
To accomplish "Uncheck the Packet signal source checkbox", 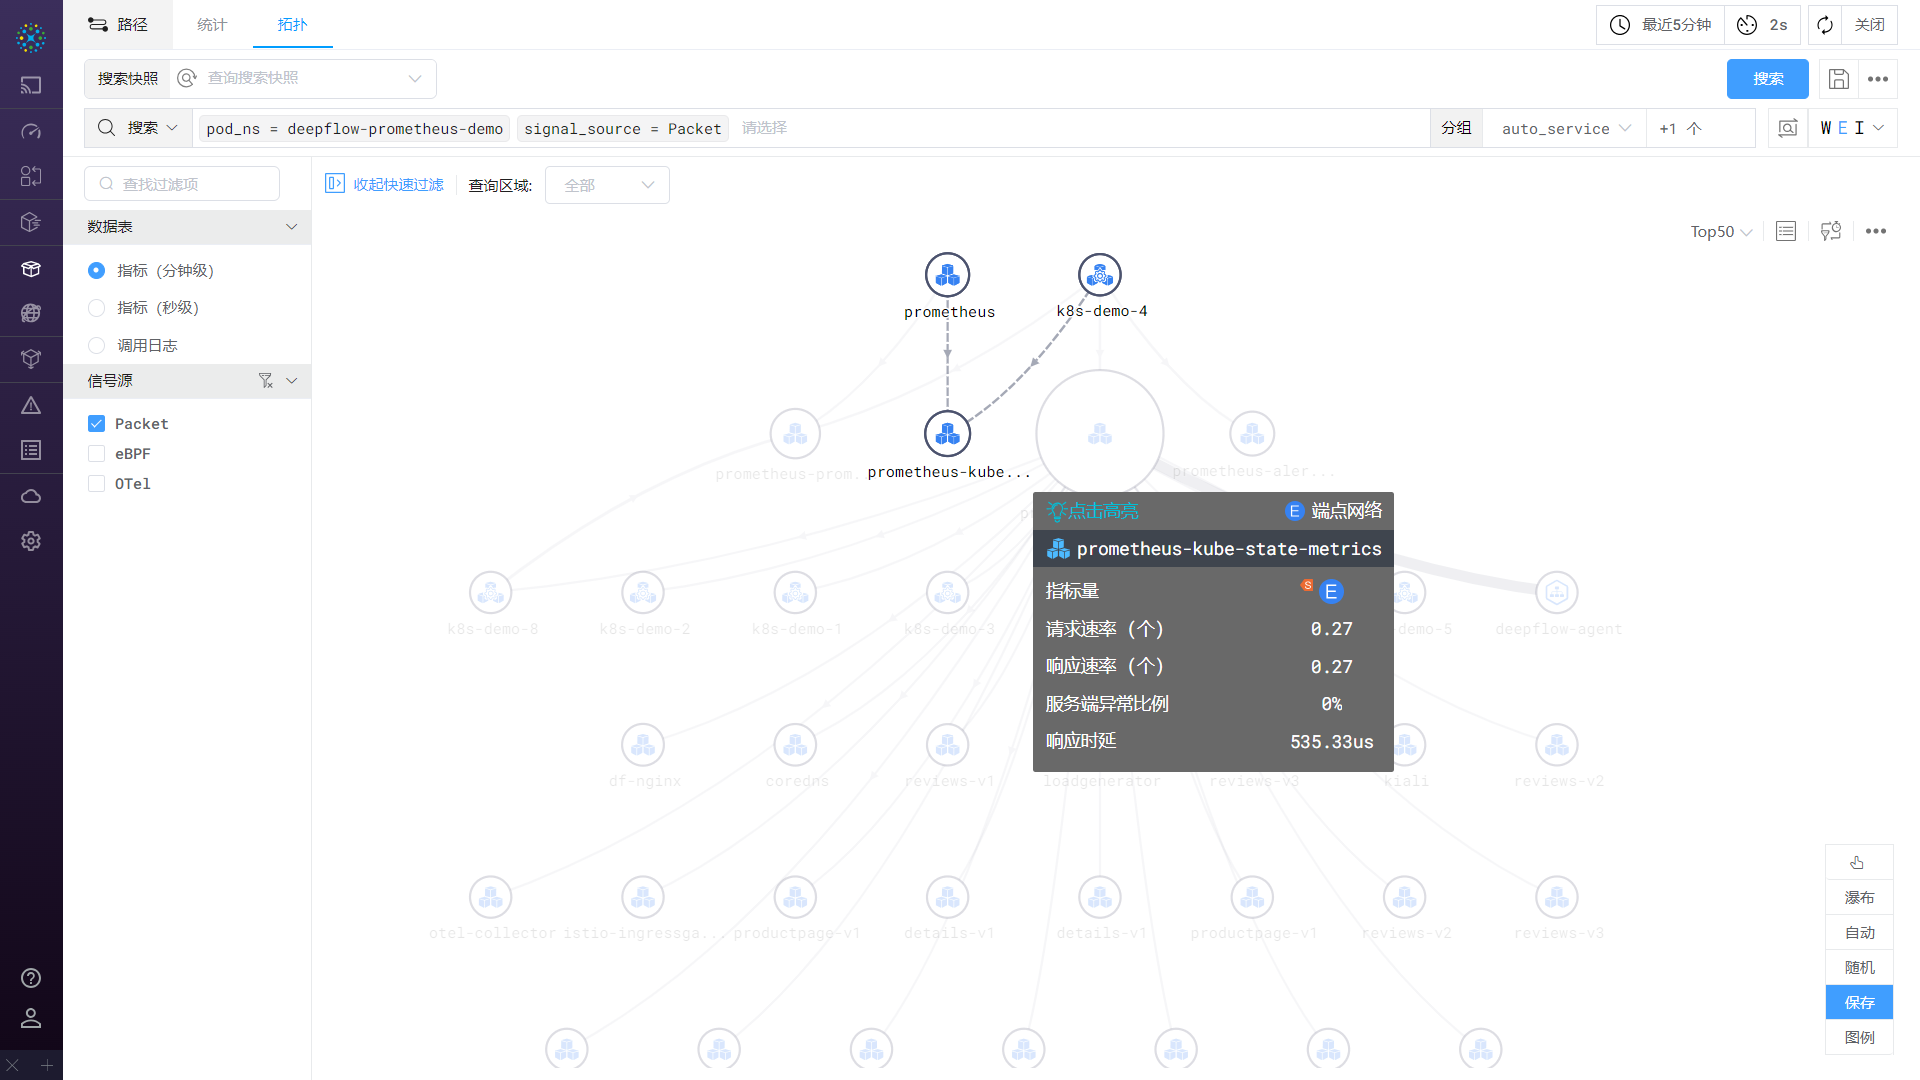I will pos(97,424).
